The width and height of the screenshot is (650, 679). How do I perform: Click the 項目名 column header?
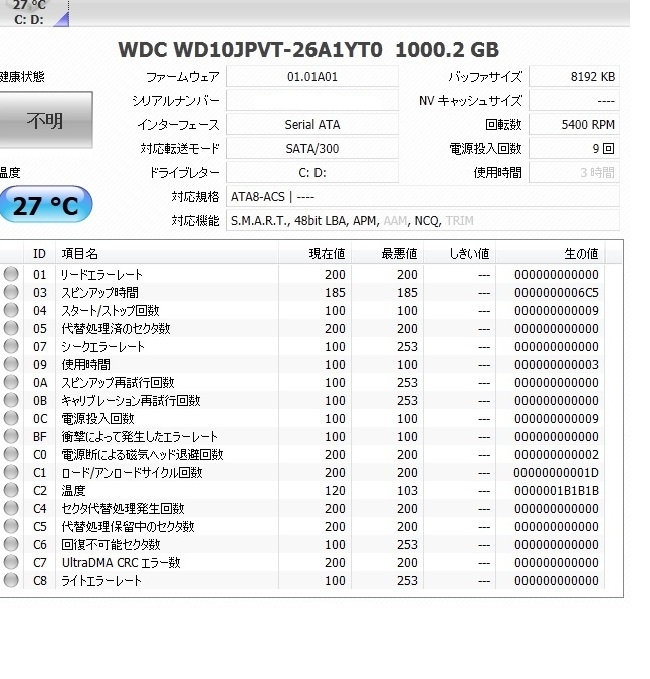pyautogui.click(x=167, y=253)
